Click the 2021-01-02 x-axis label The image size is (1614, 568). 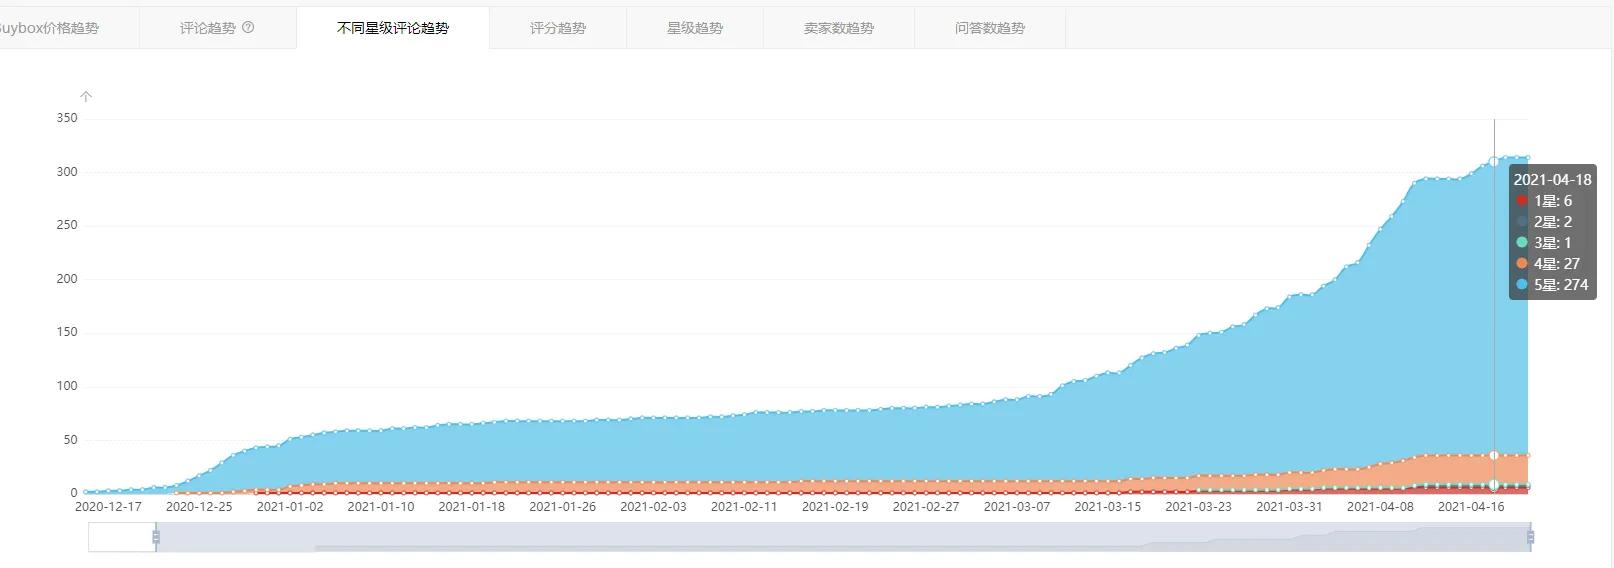click(290, 507)
